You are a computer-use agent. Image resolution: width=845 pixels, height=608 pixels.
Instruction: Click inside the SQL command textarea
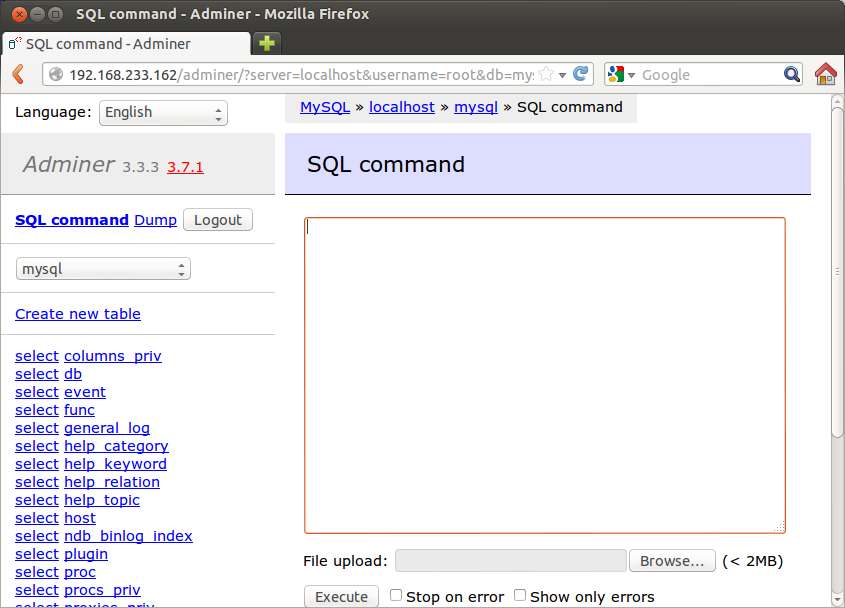pos(545,375)
